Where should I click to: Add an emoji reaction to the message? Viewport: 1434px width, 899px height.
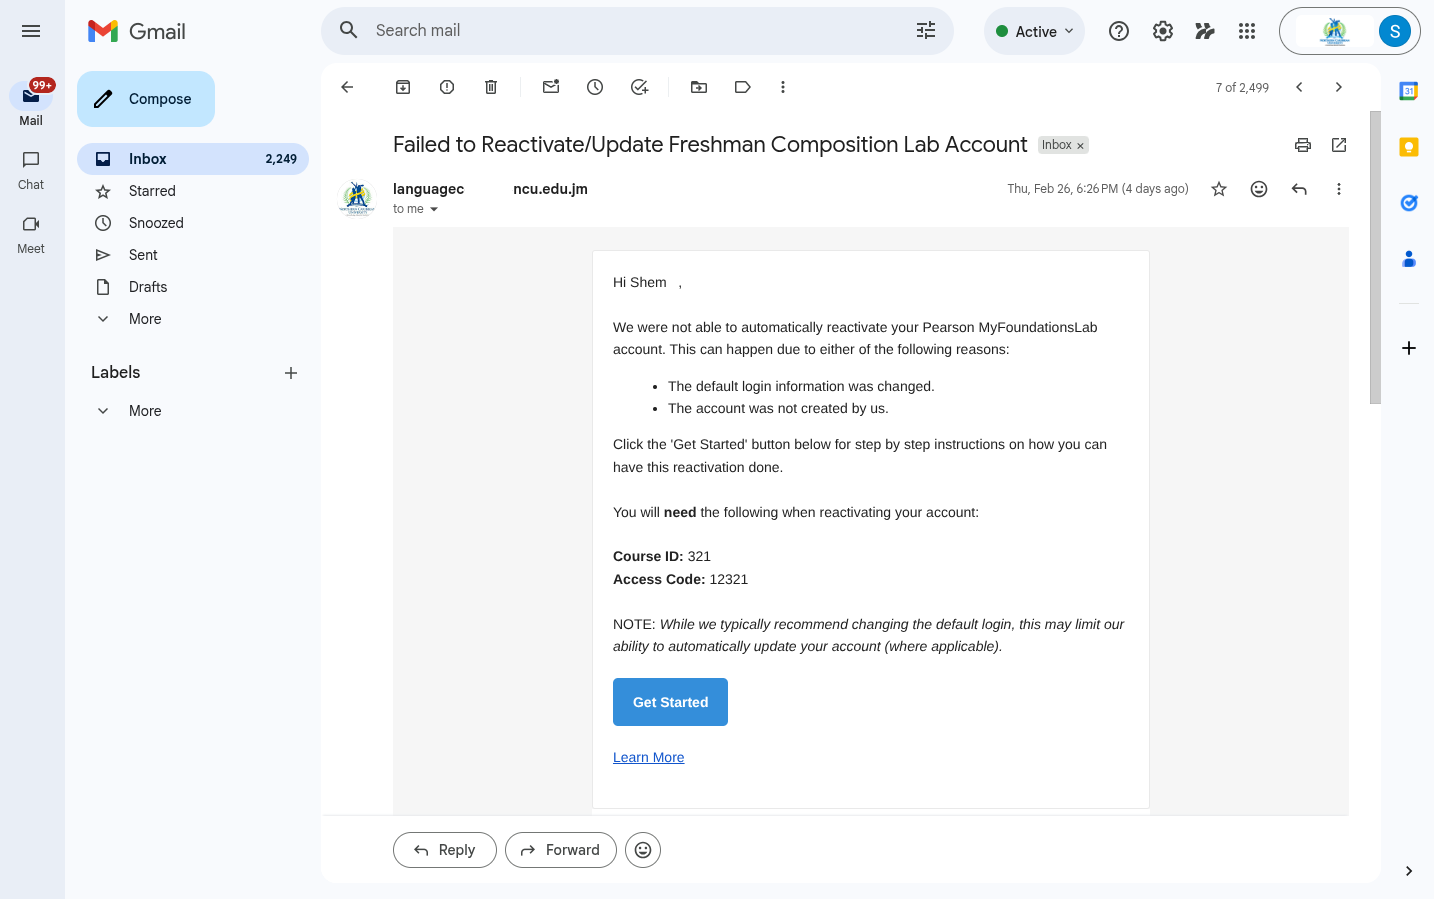click(x=1259, y=188)
